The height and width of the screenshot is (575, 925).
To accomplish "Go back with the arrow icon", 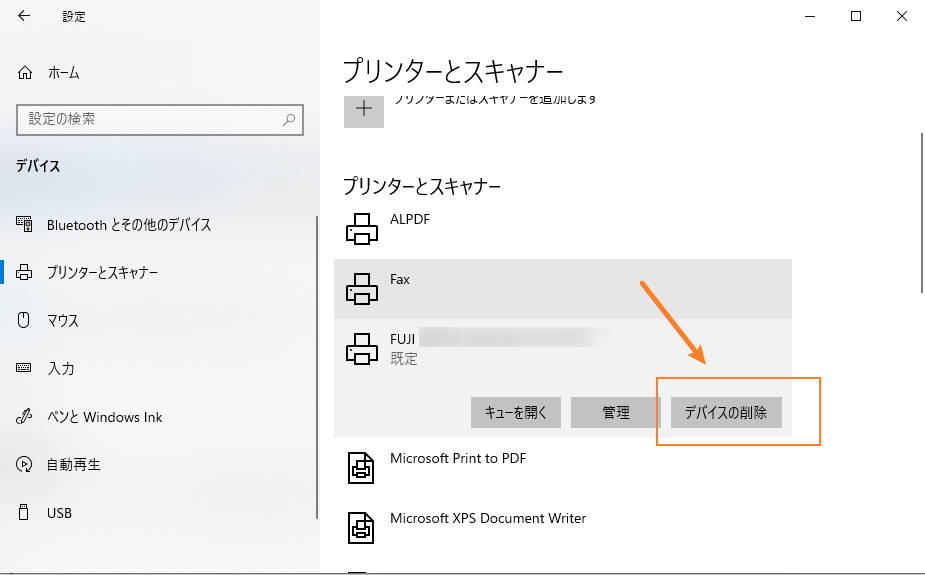I will pos(24,16).
